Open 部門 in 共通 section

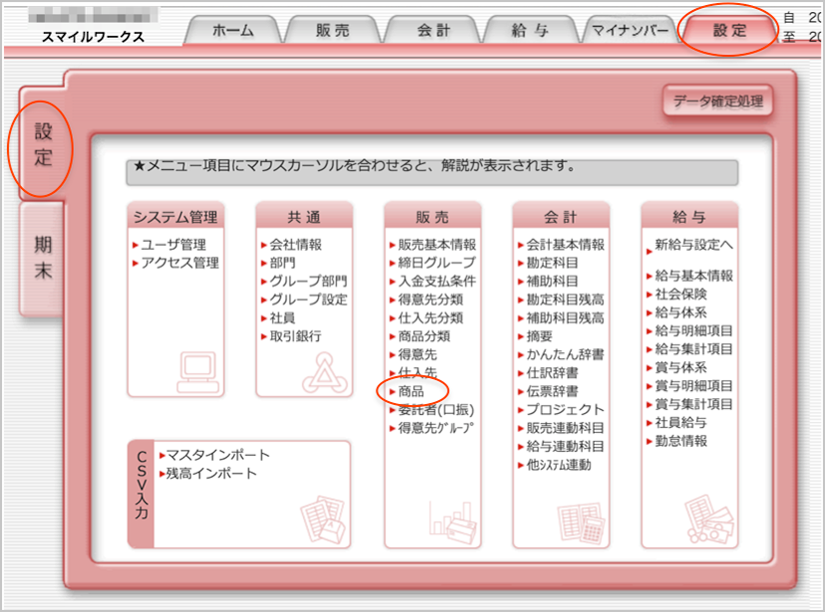point(283,263)
